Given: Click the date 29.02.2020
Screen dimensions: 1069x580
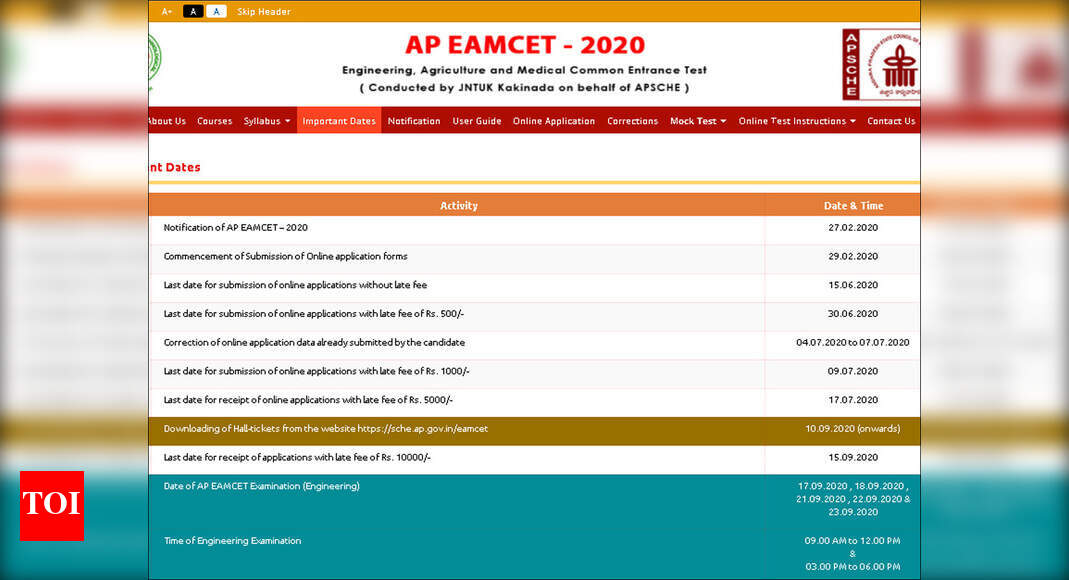Looking at the screenshot, I should click(x=853, y=256).
